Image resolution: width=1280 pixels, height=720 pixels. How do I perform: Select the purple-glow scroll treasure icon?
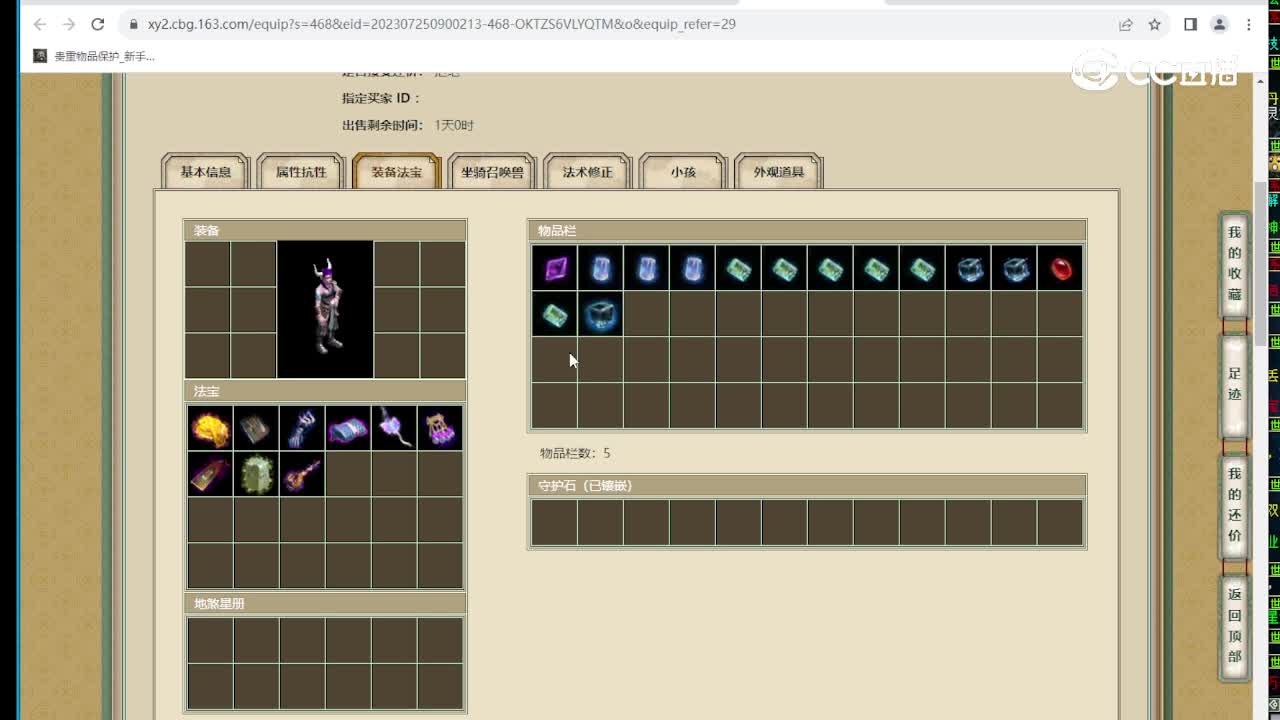[x=348, y=428]
